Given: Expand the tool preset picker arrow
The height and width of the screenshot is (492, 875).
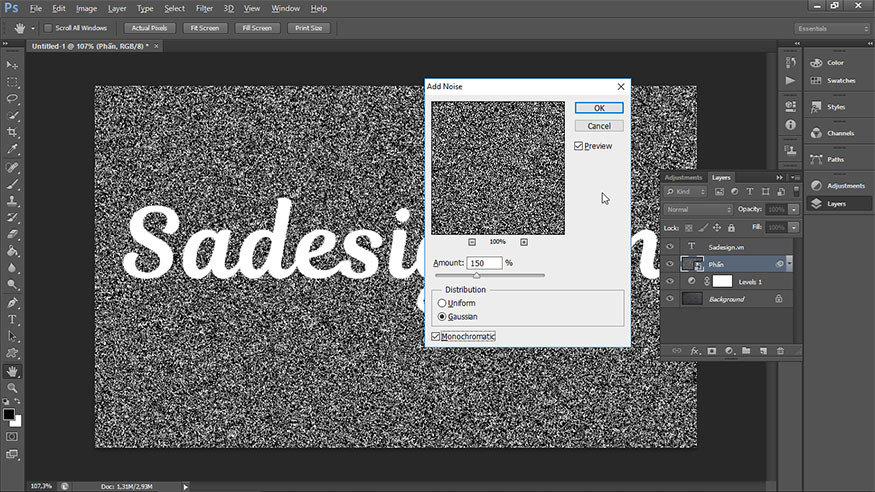Looking at the screenshot, I should 33,28.
